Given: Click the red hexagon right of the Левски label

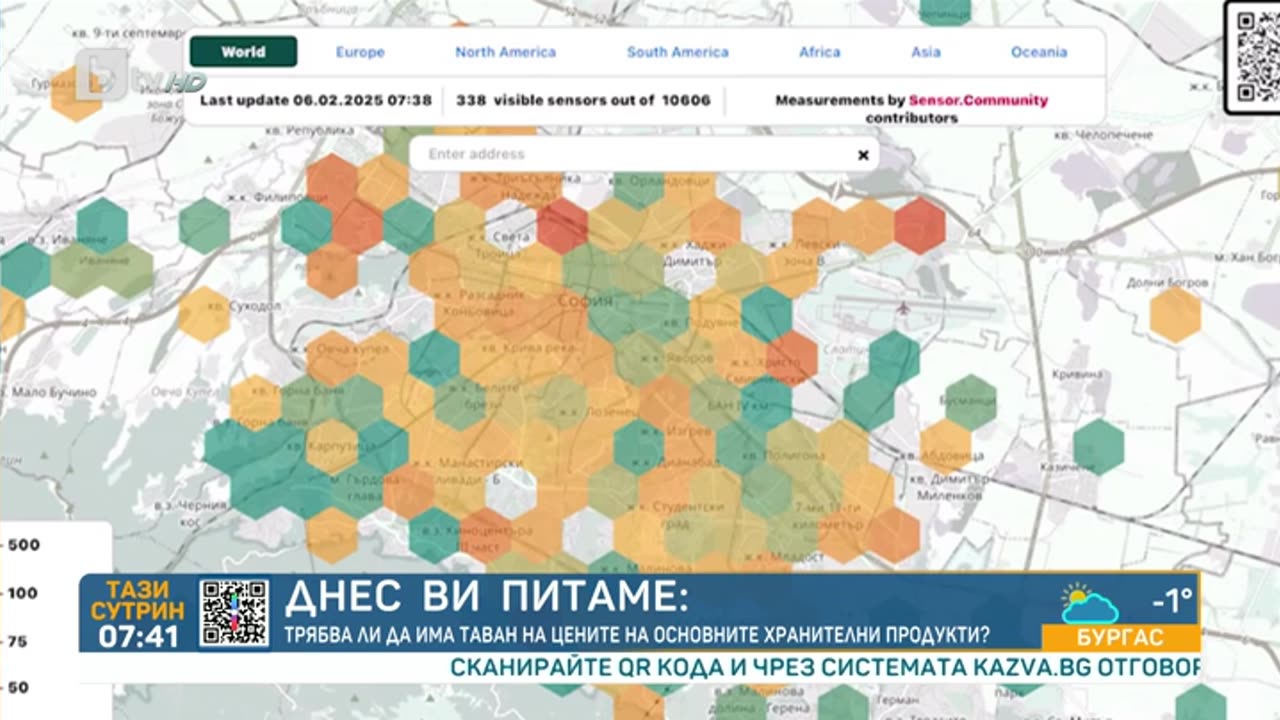Looking at the screenshot, I should click(x=920, y=226).
